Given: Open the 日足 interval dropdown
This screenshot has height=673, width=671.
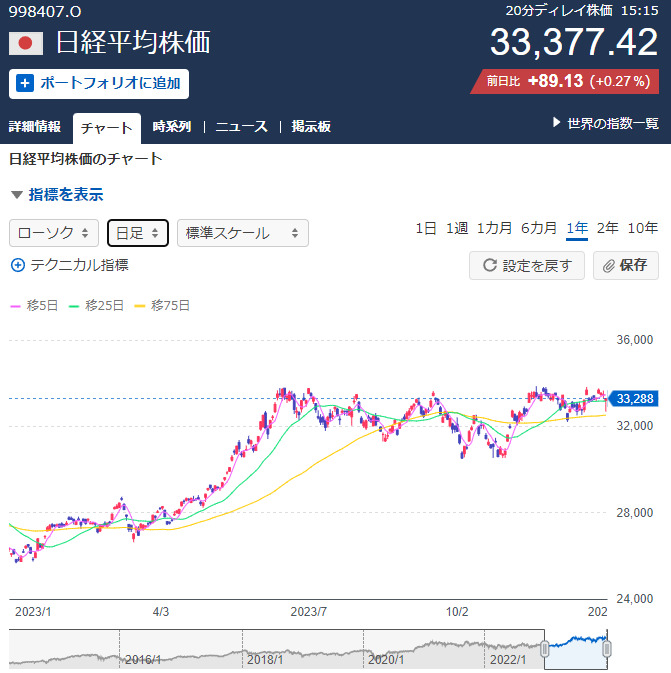Looking at the screenshot, I should coord(137,233).
